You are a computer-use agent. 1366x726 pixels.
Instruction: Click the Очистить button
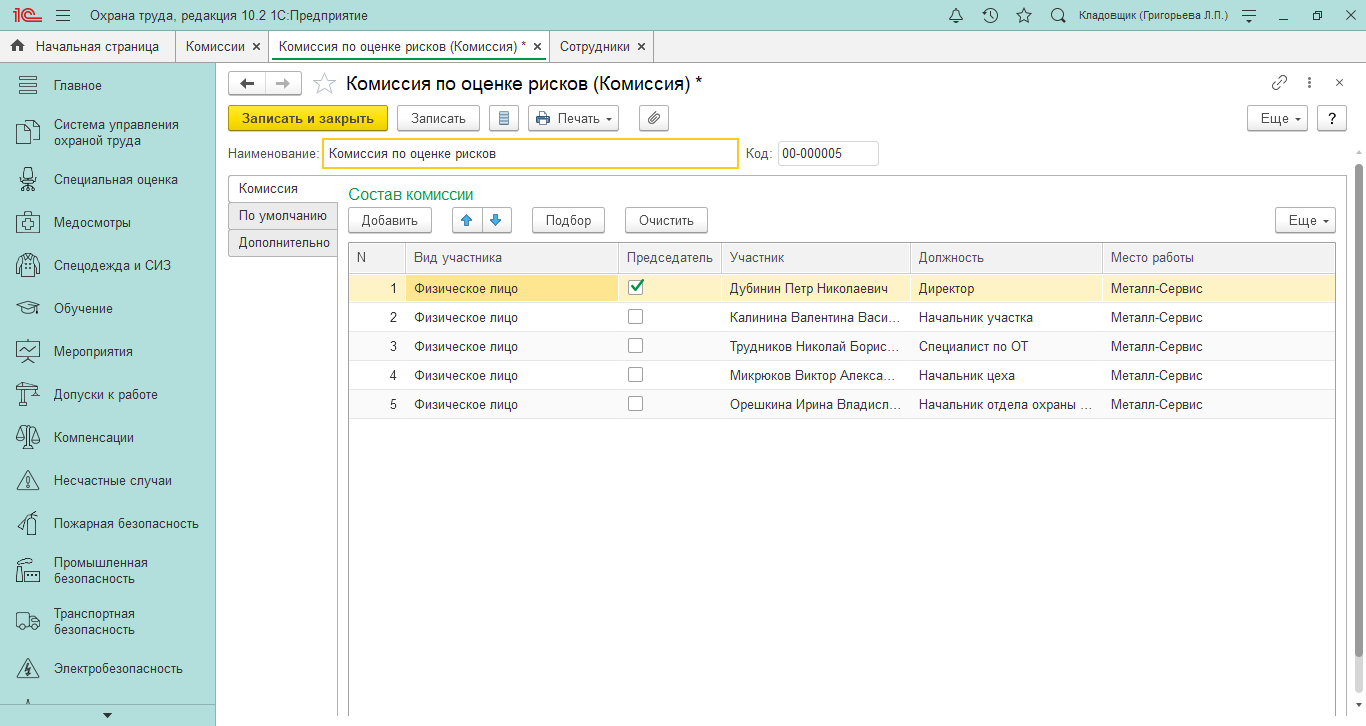666,220
